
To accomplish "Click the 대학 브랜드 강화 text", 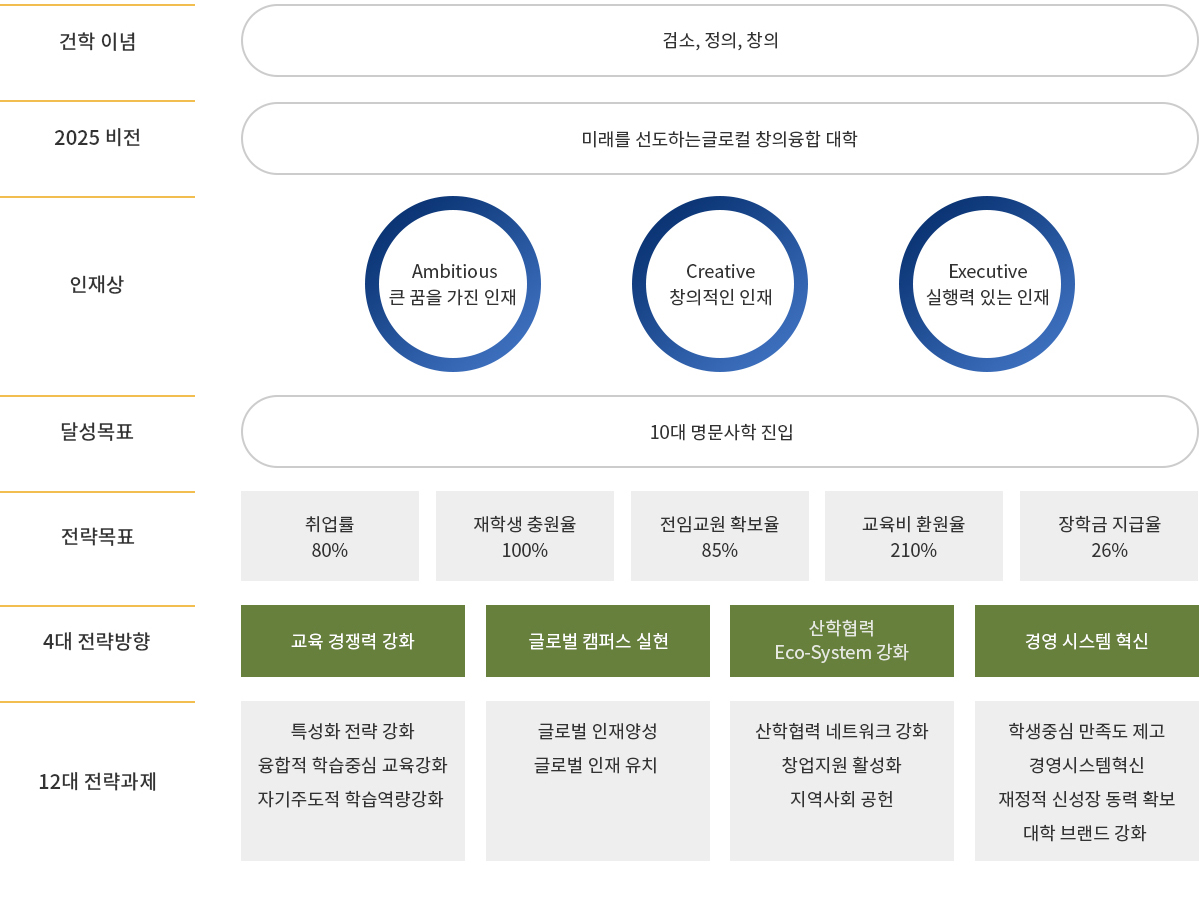I will point(1087,833).
